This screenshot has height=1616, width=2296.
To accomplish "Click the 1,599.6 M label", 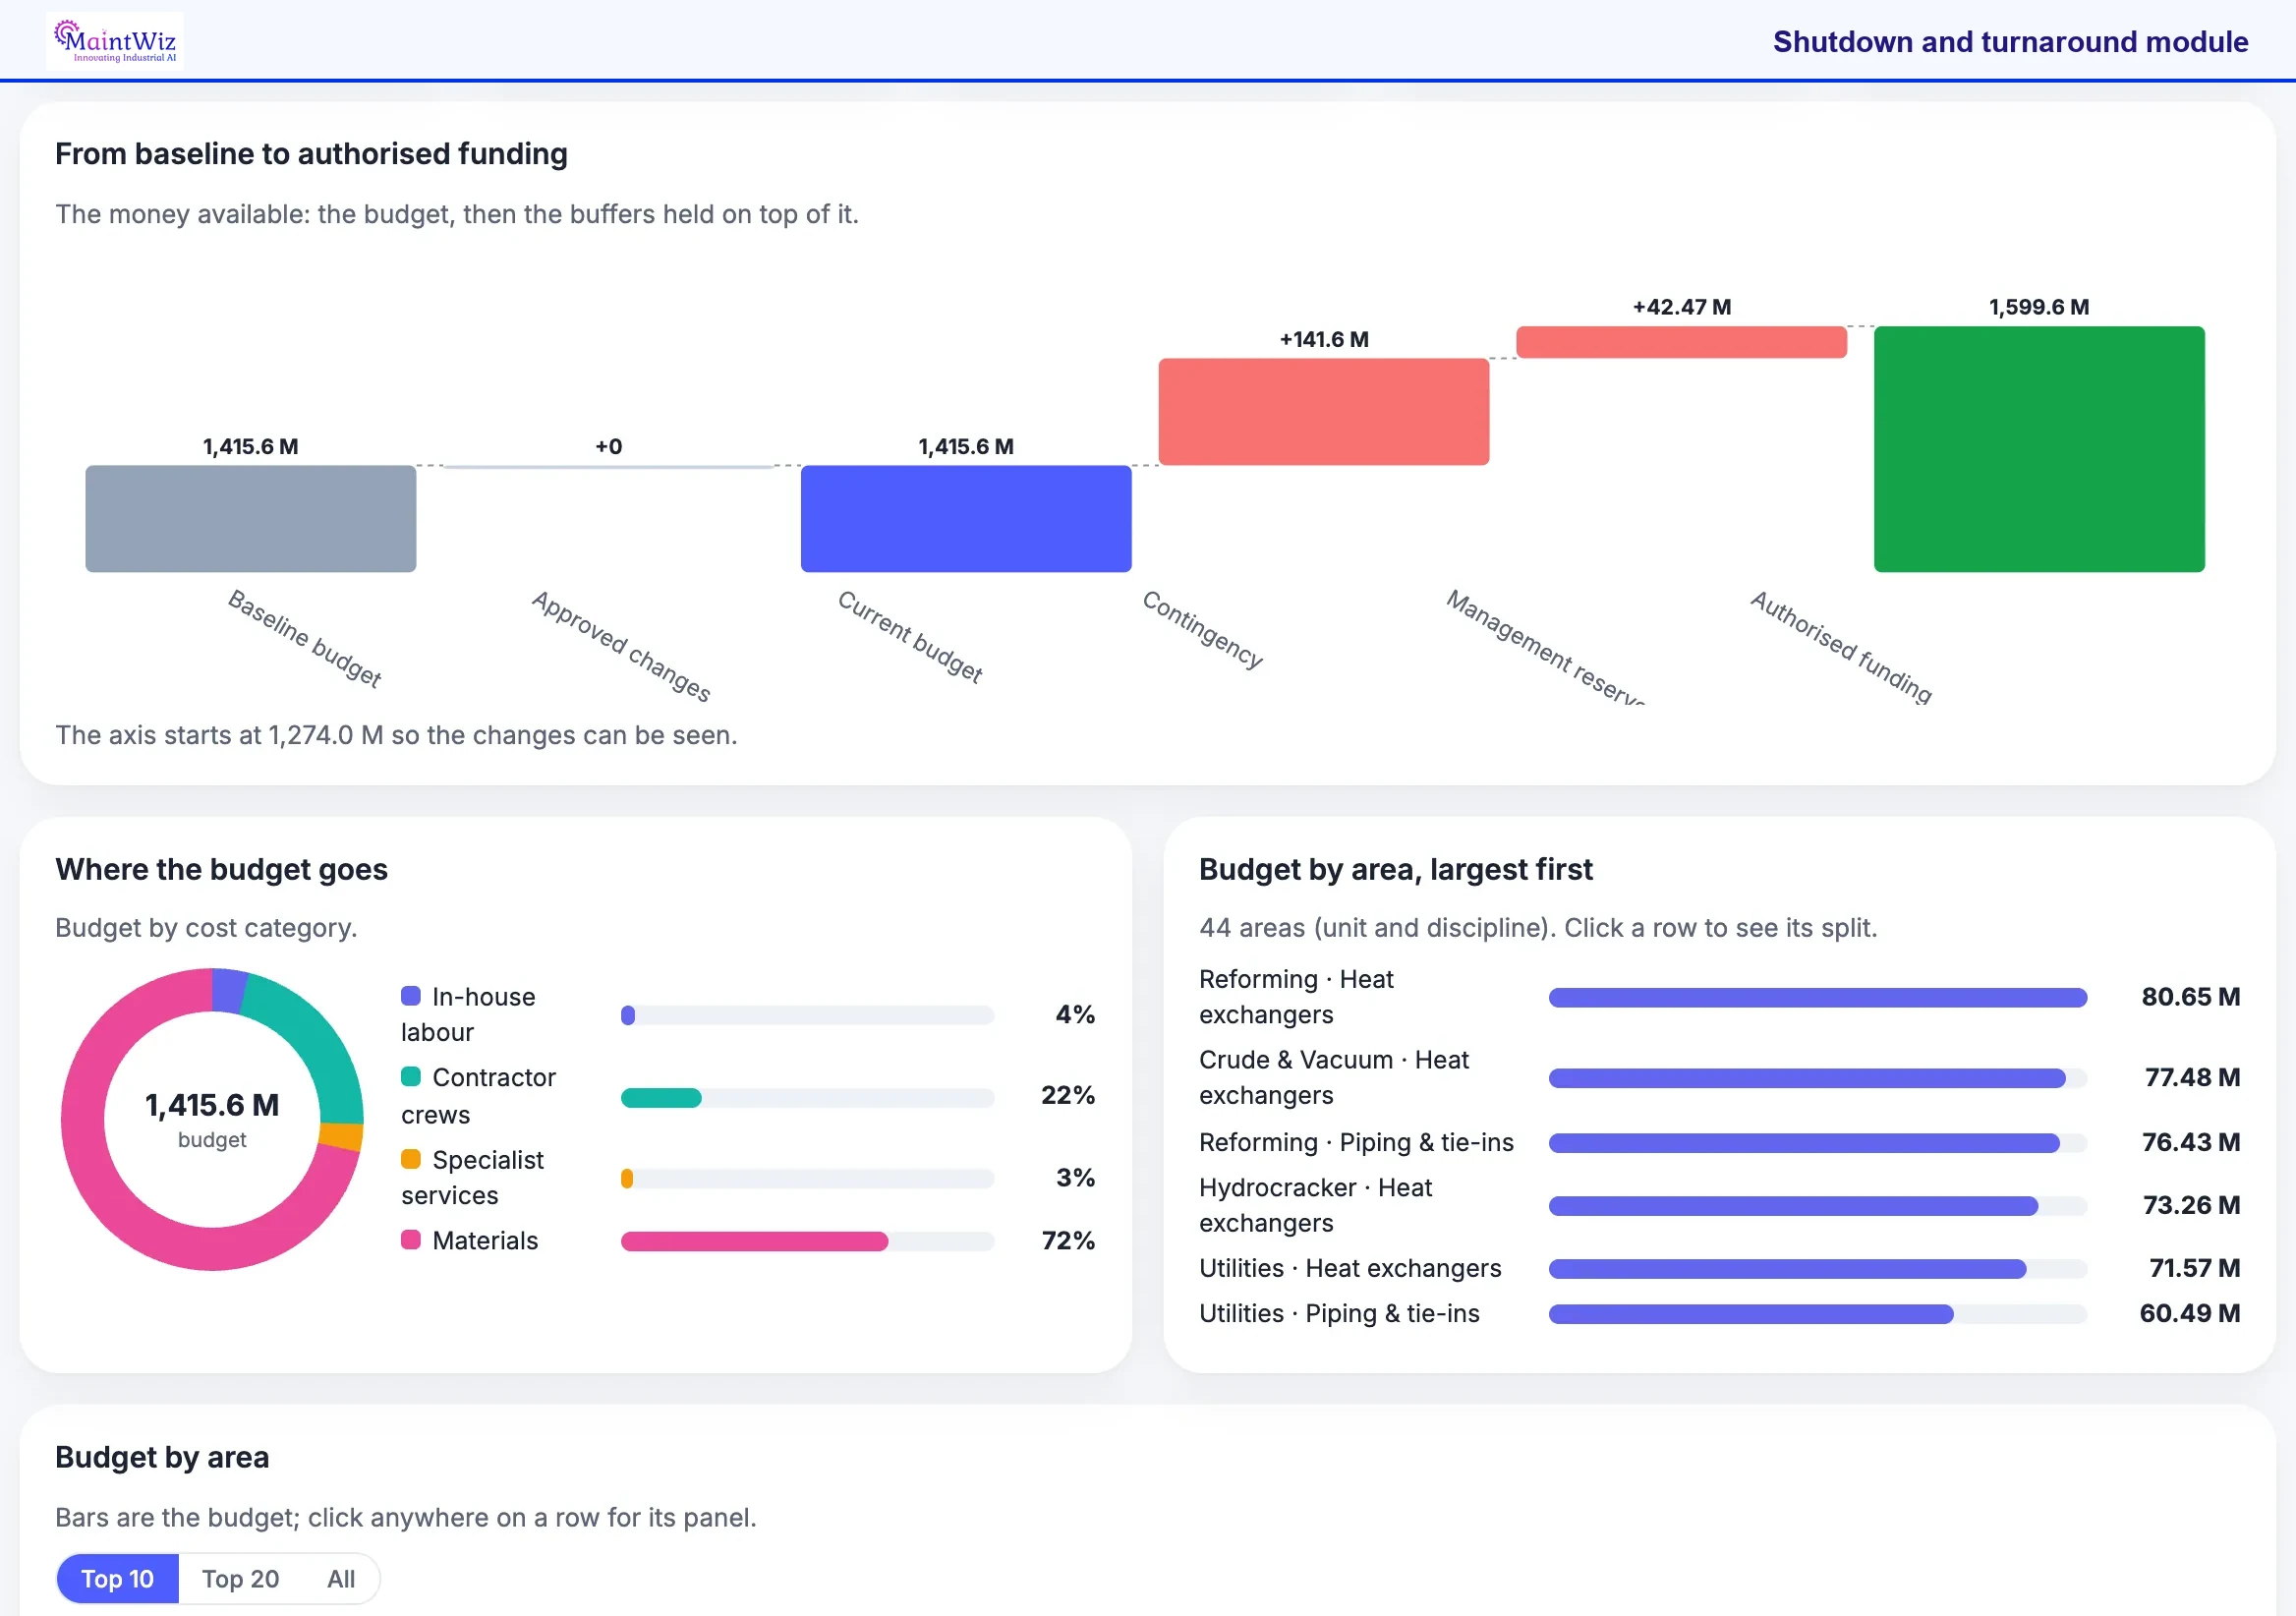I will pos(2039,307).
